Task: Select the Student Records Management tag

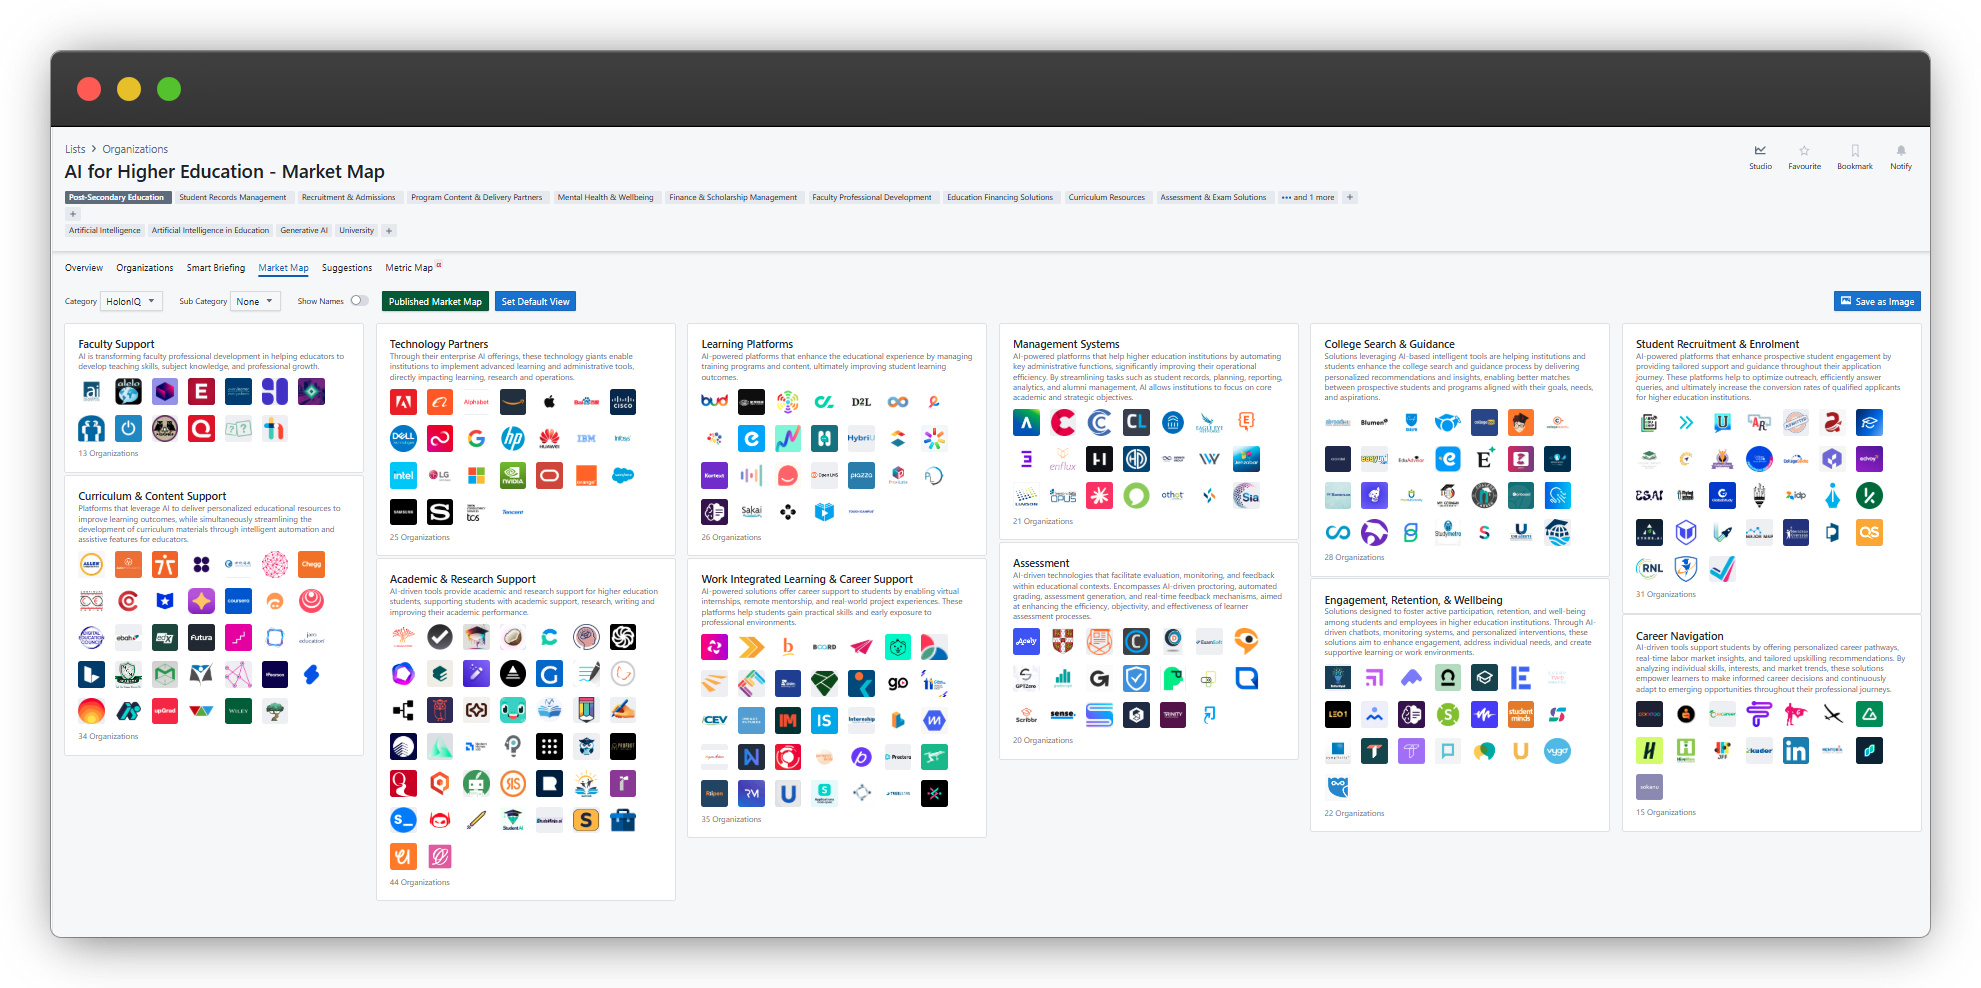Action: (233, 197)
